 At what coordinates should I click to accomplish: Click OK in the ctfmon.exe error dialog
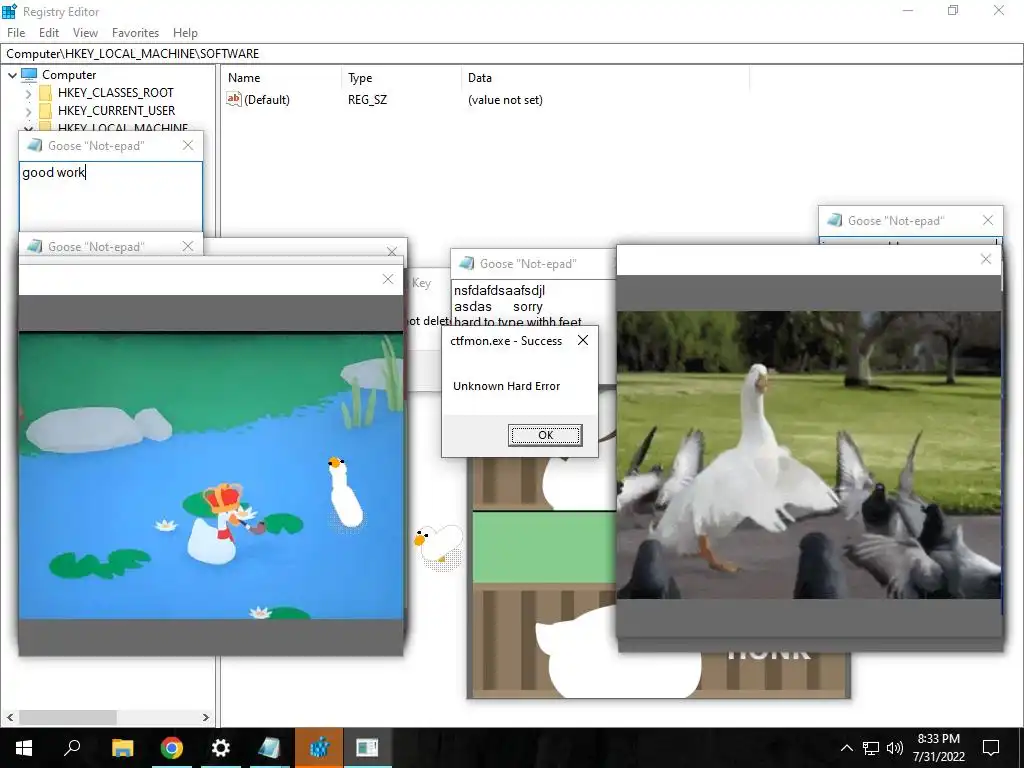pyautogui.click(x=545, y=435)
